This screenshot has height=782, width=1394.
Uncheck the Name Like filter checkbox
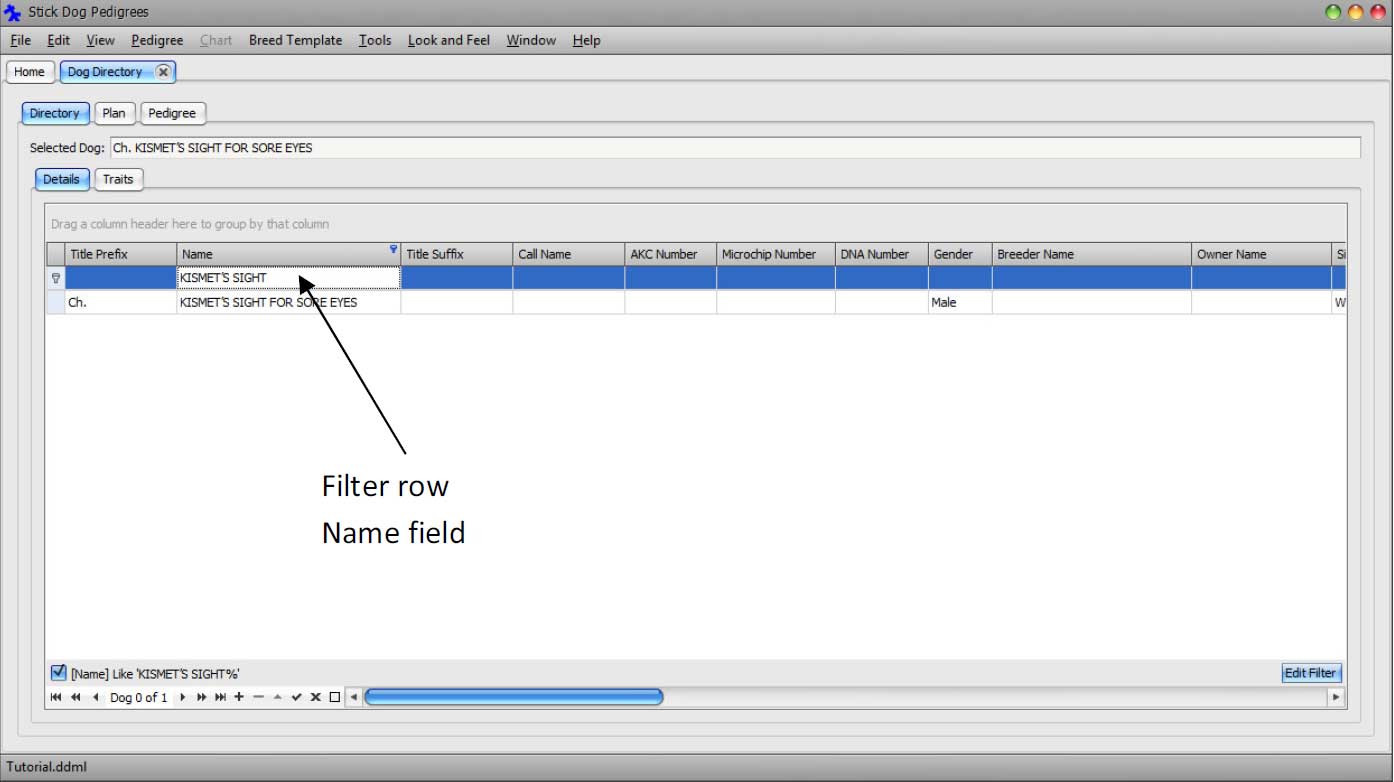58,673
